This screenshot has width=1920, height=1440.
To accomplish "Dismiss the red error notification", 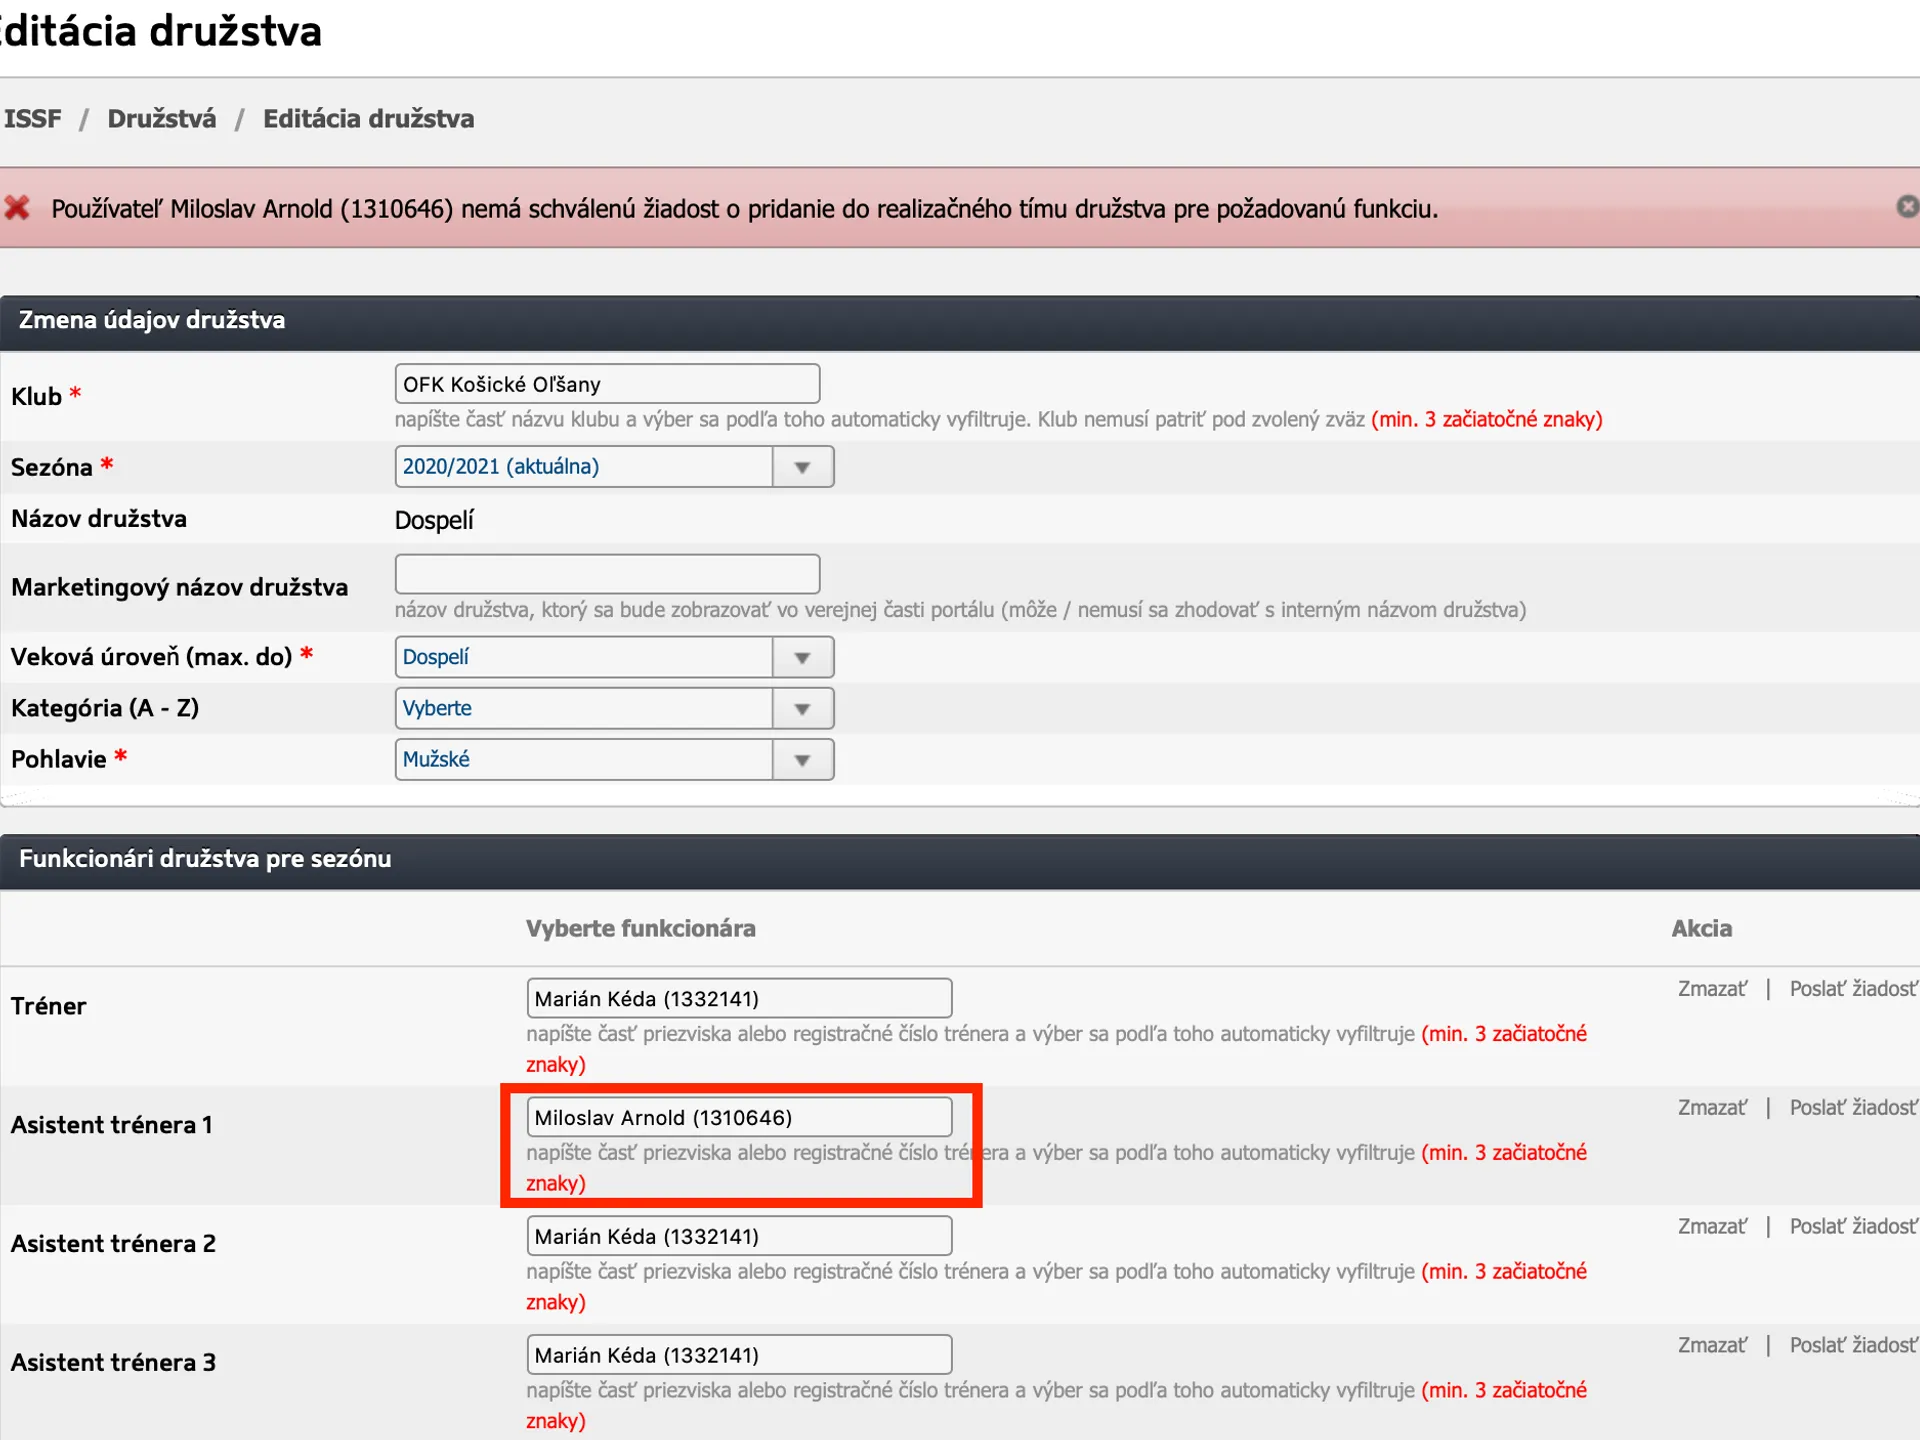I will pos(1906,207).
